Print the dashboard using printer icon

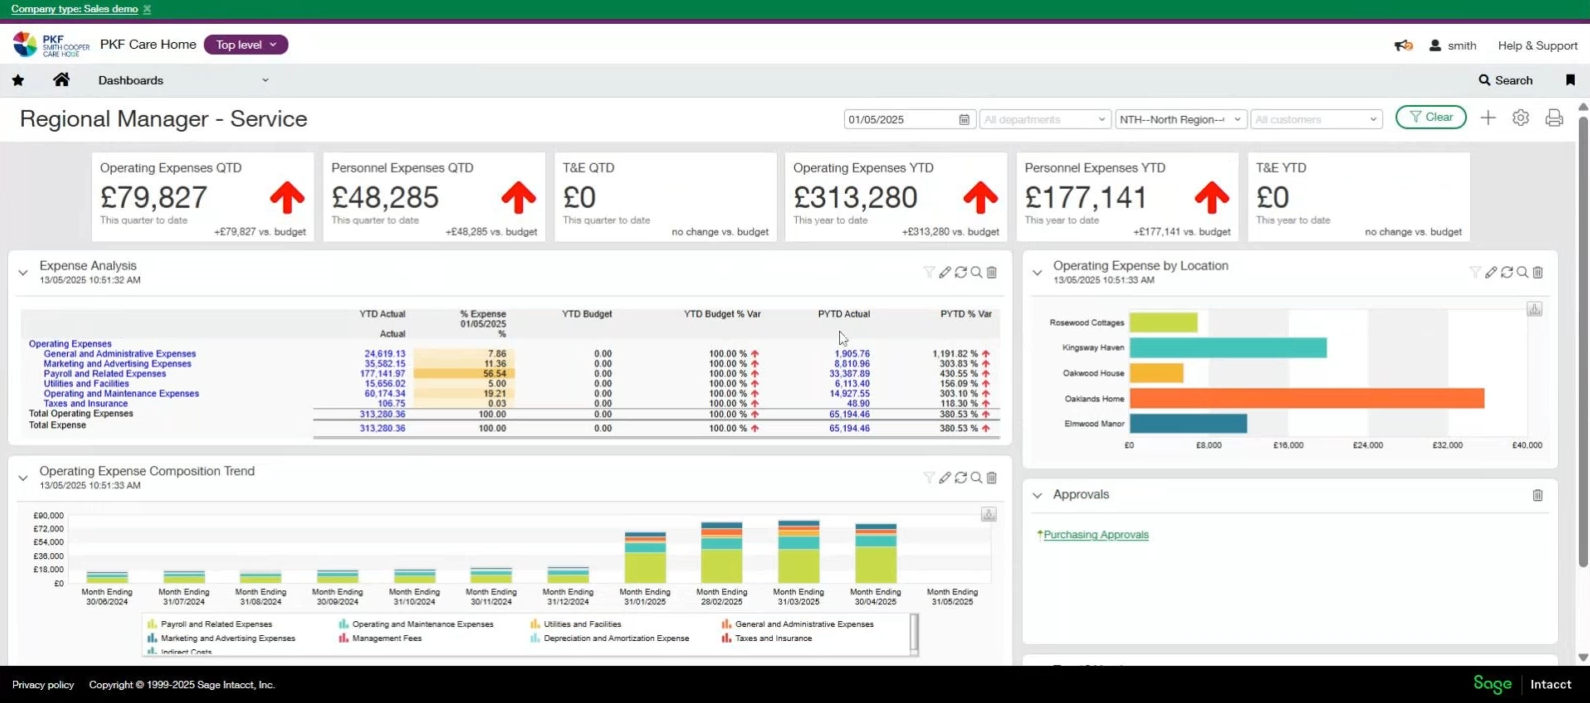pos(1553,118)
